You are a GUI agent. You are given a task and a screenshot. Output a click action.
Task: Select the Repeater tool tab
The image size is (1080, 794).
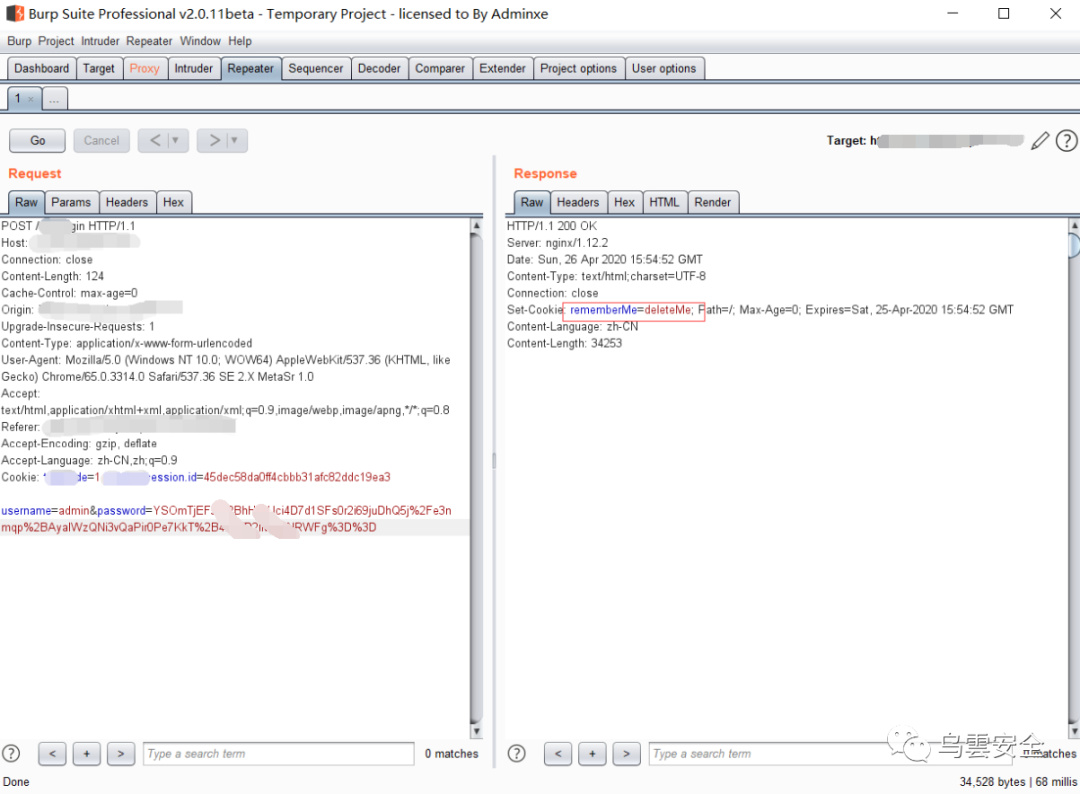[251, 69]
